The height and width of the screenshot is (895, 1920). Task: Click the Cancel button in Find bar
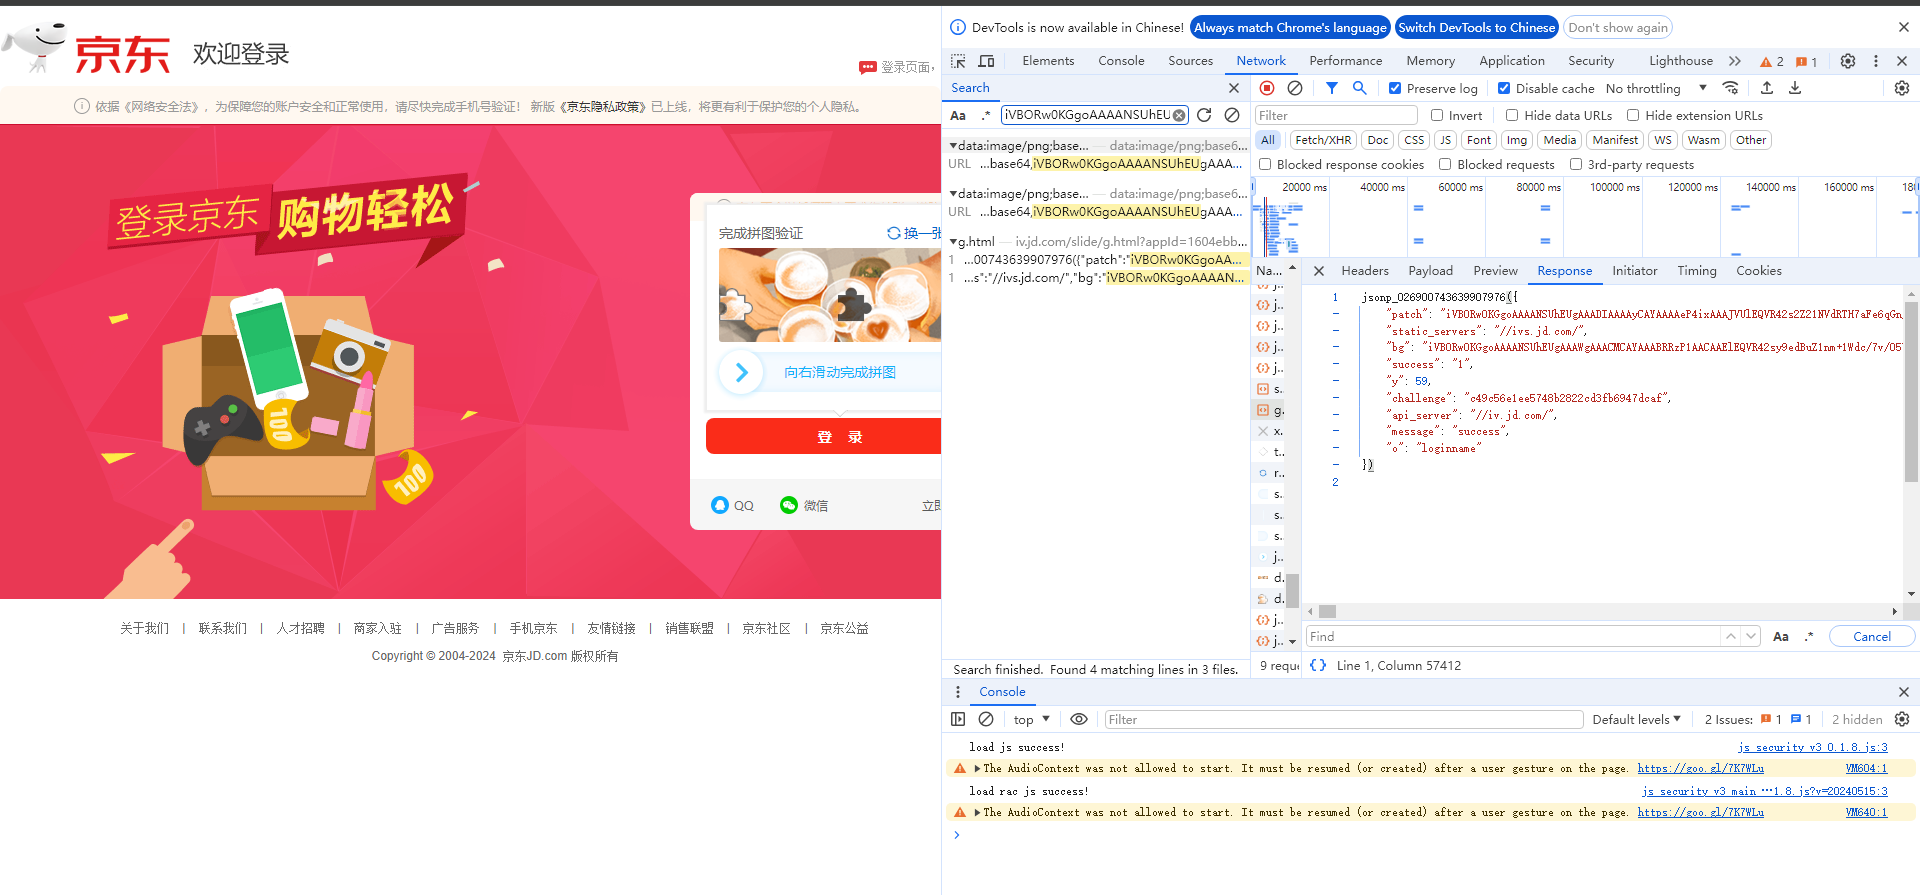(1872, 636)
